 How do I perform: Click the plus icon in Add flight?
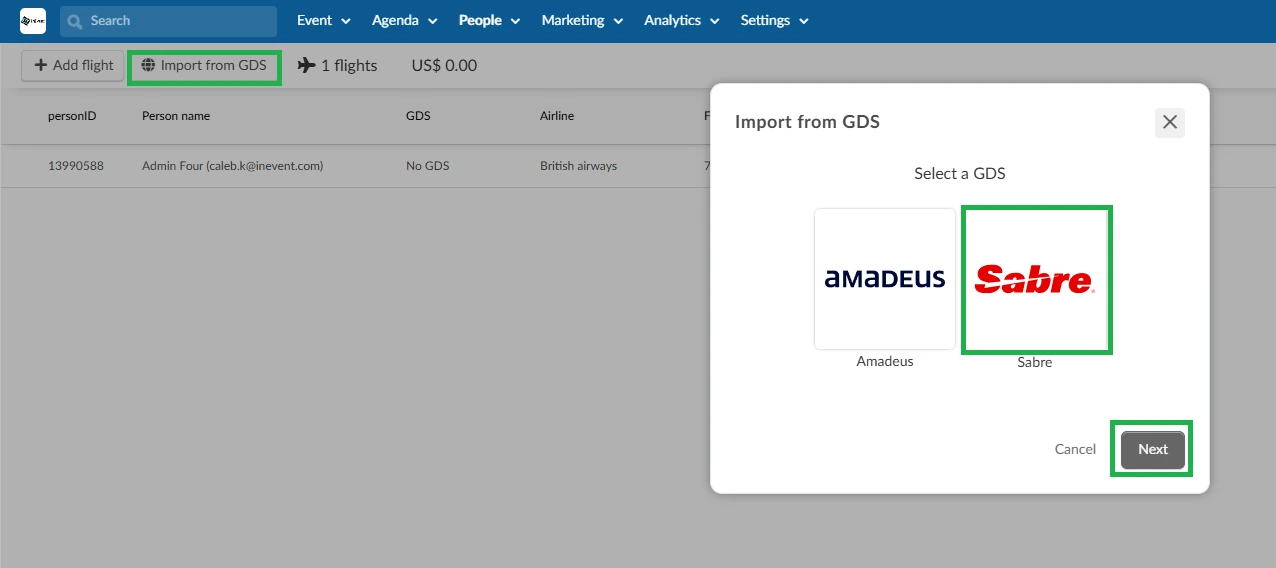pos(41,65)
